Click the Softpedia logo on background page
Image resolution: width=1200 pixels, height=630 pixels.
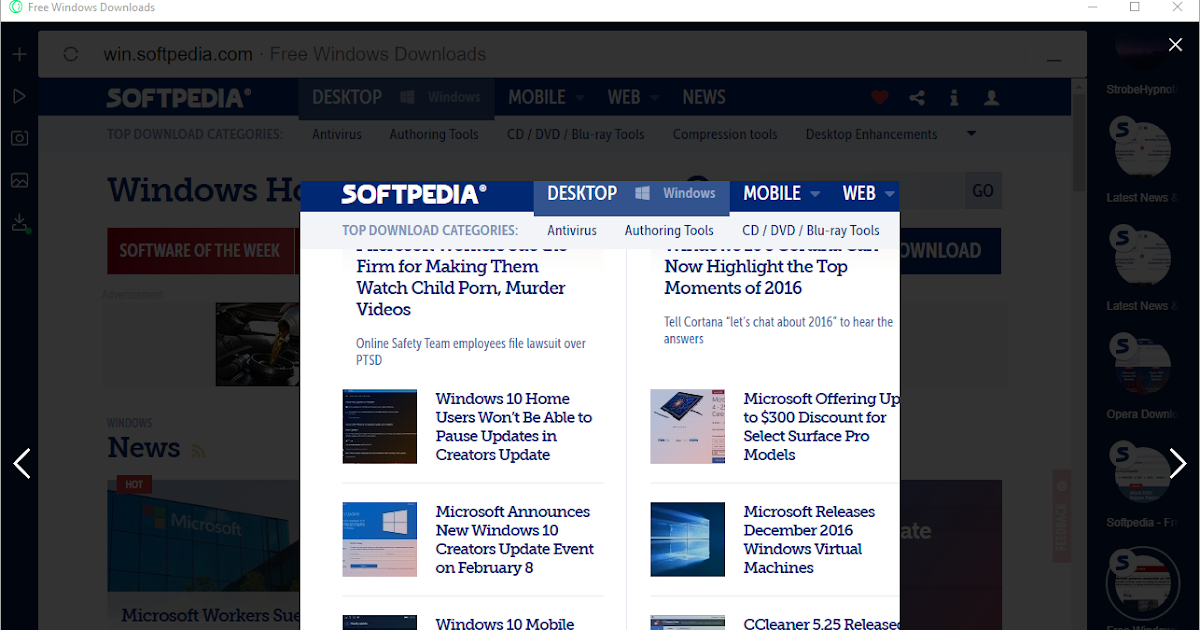click(x=179, y=97)
